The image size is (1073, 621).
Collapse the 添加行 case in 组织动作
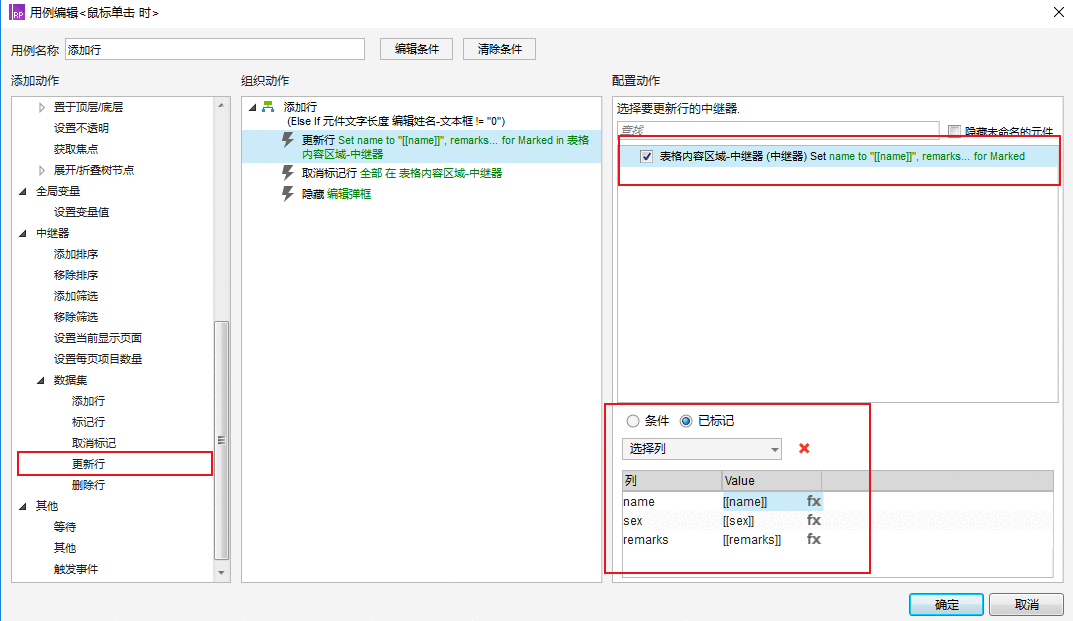[x=252, y=107]
